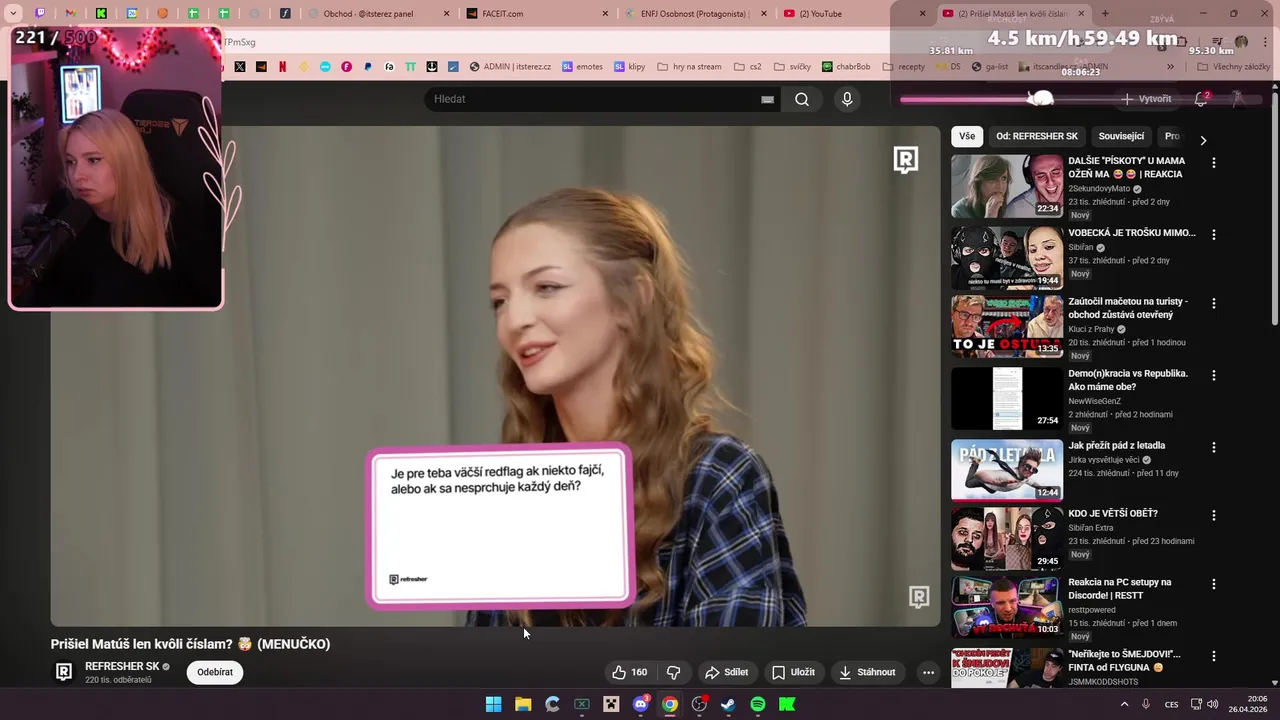The height and width of the screenshot is (720, 1280).
Task: Open the 'cs2' bookmarks folder
Action: pos(748,67)
